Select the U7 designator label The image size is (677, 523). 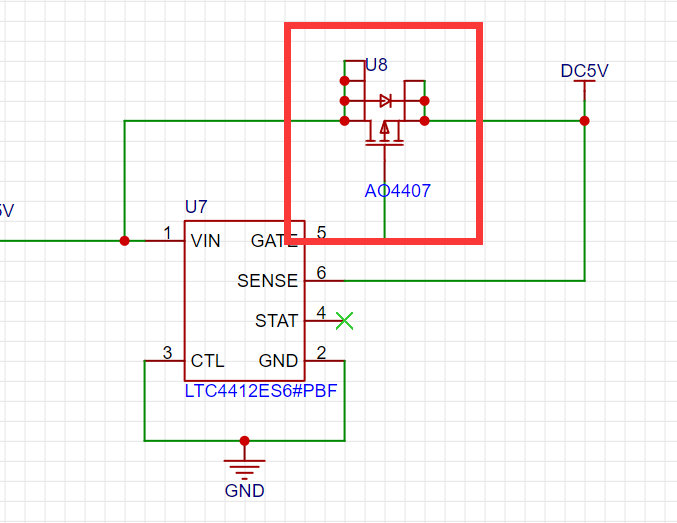tap(196, 207)
